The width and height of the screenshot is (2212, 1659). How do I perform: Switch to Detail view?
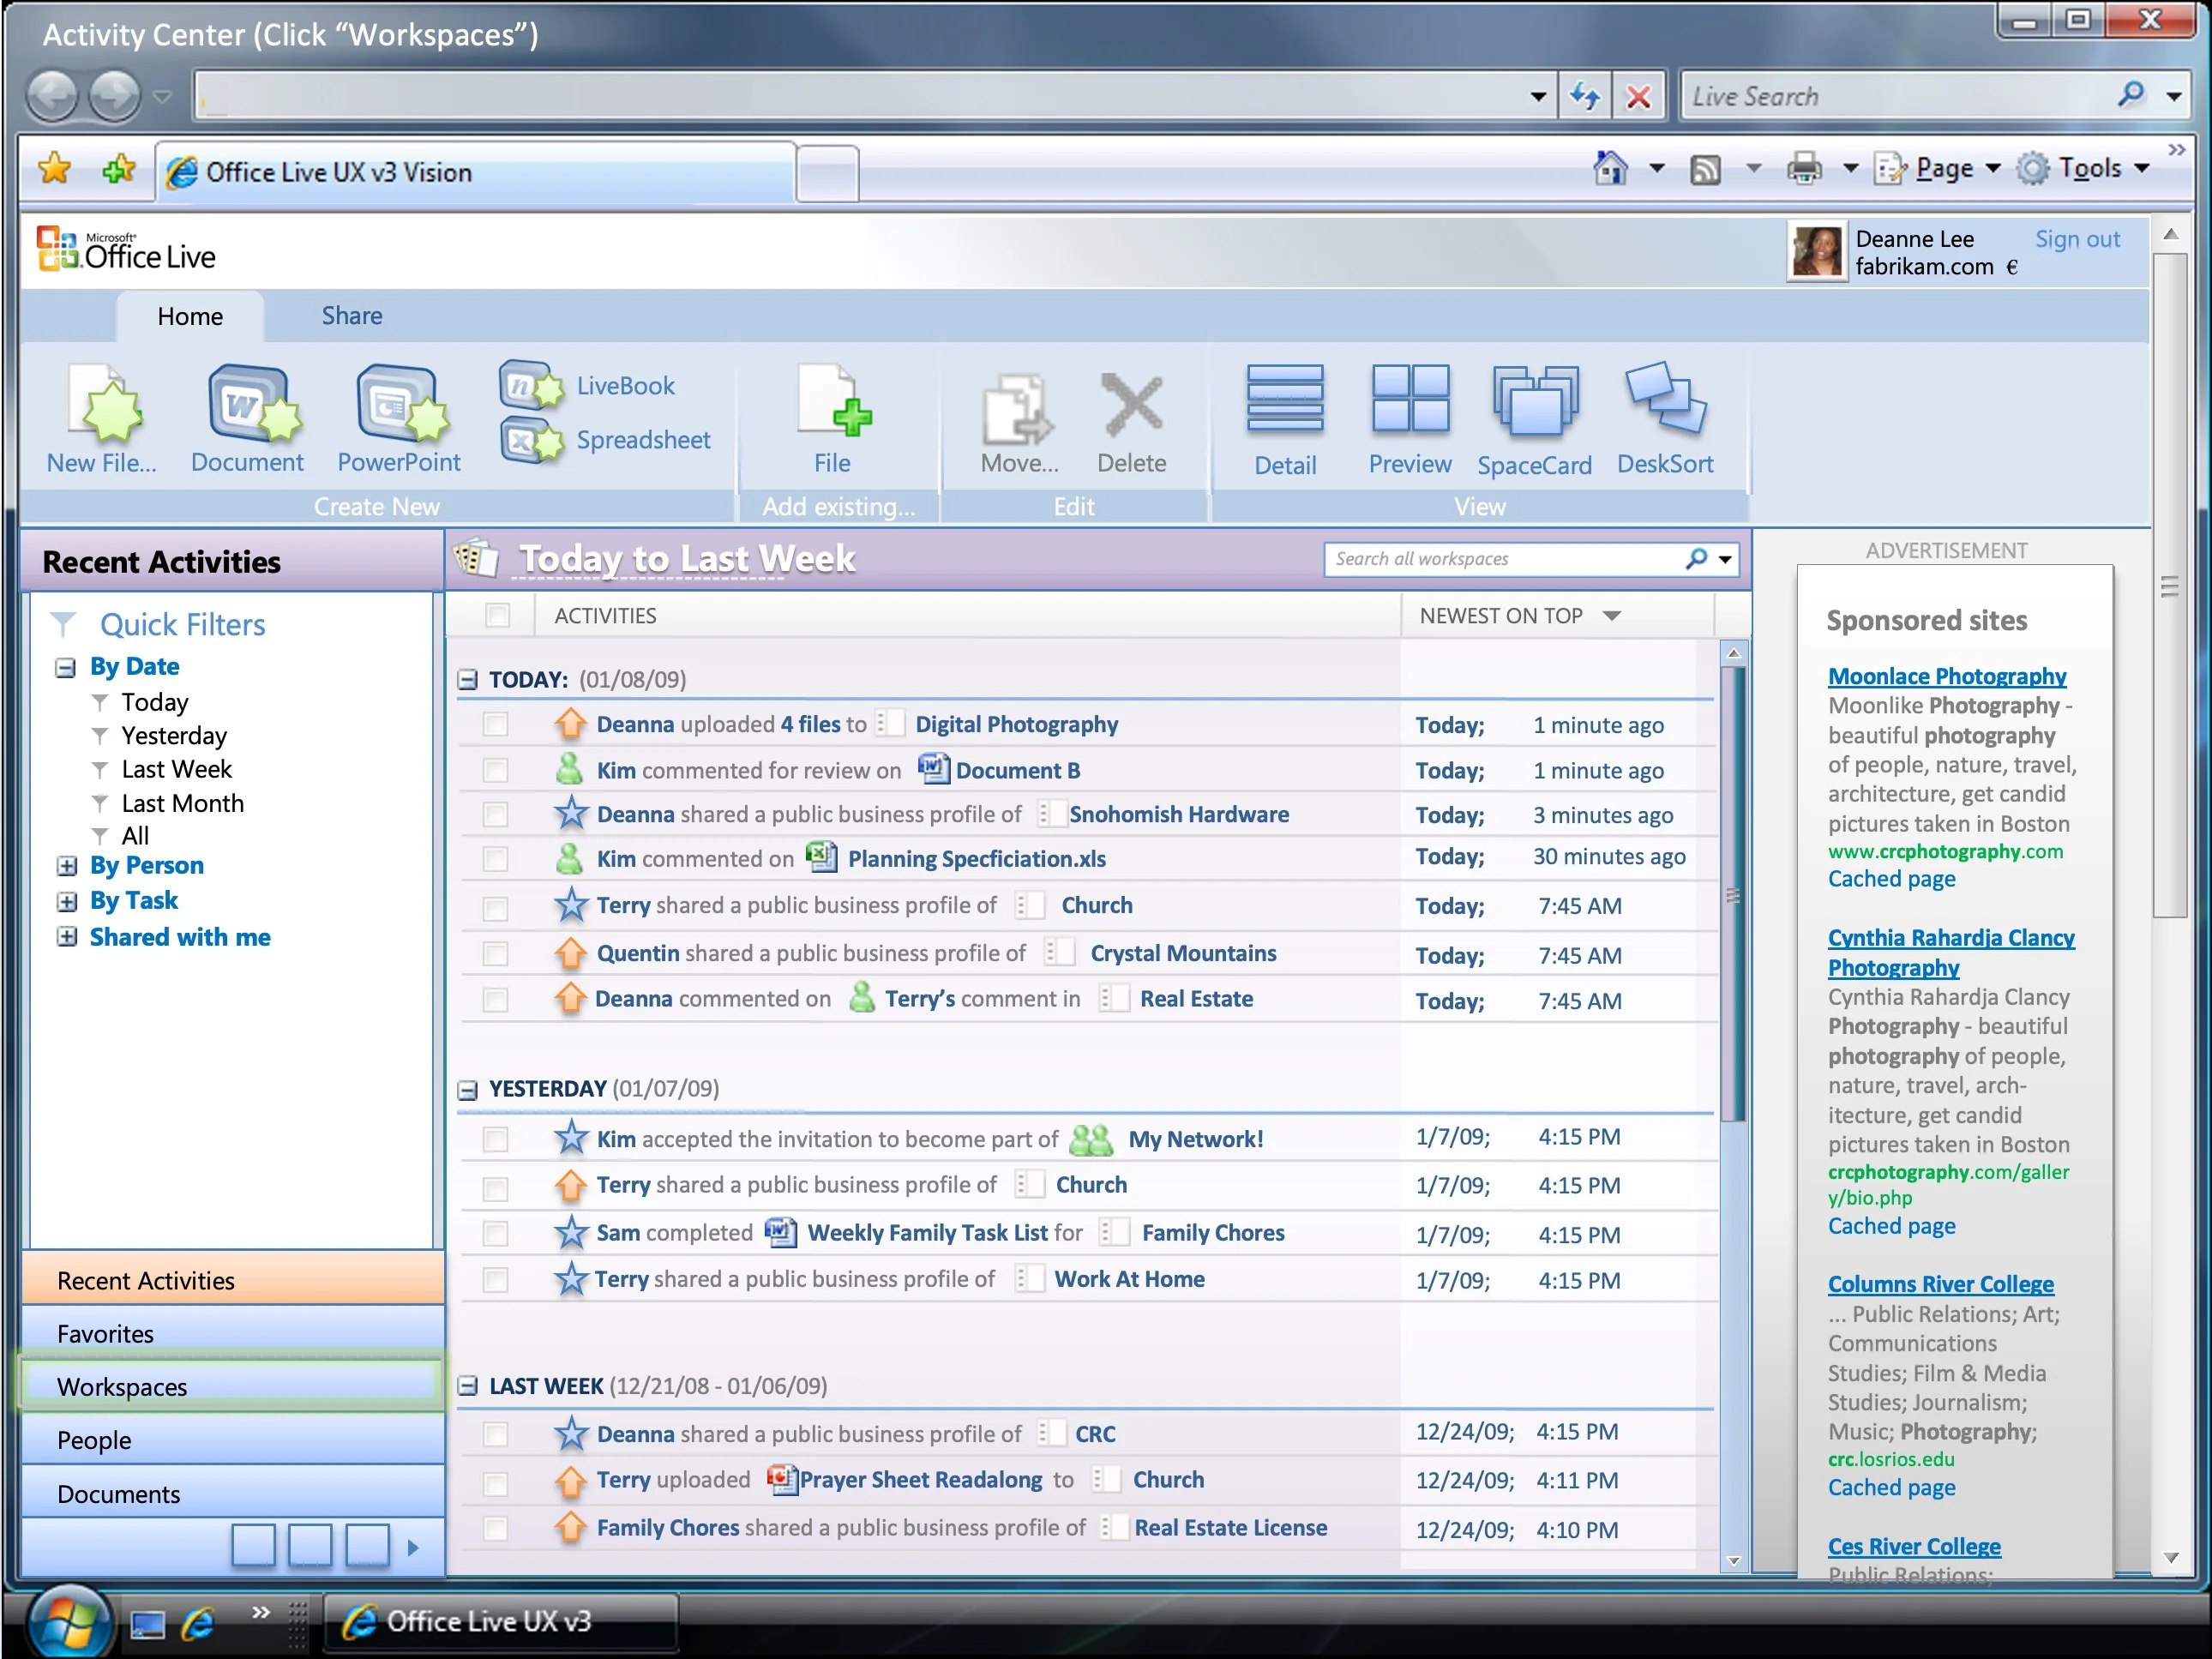(1285, 400)
